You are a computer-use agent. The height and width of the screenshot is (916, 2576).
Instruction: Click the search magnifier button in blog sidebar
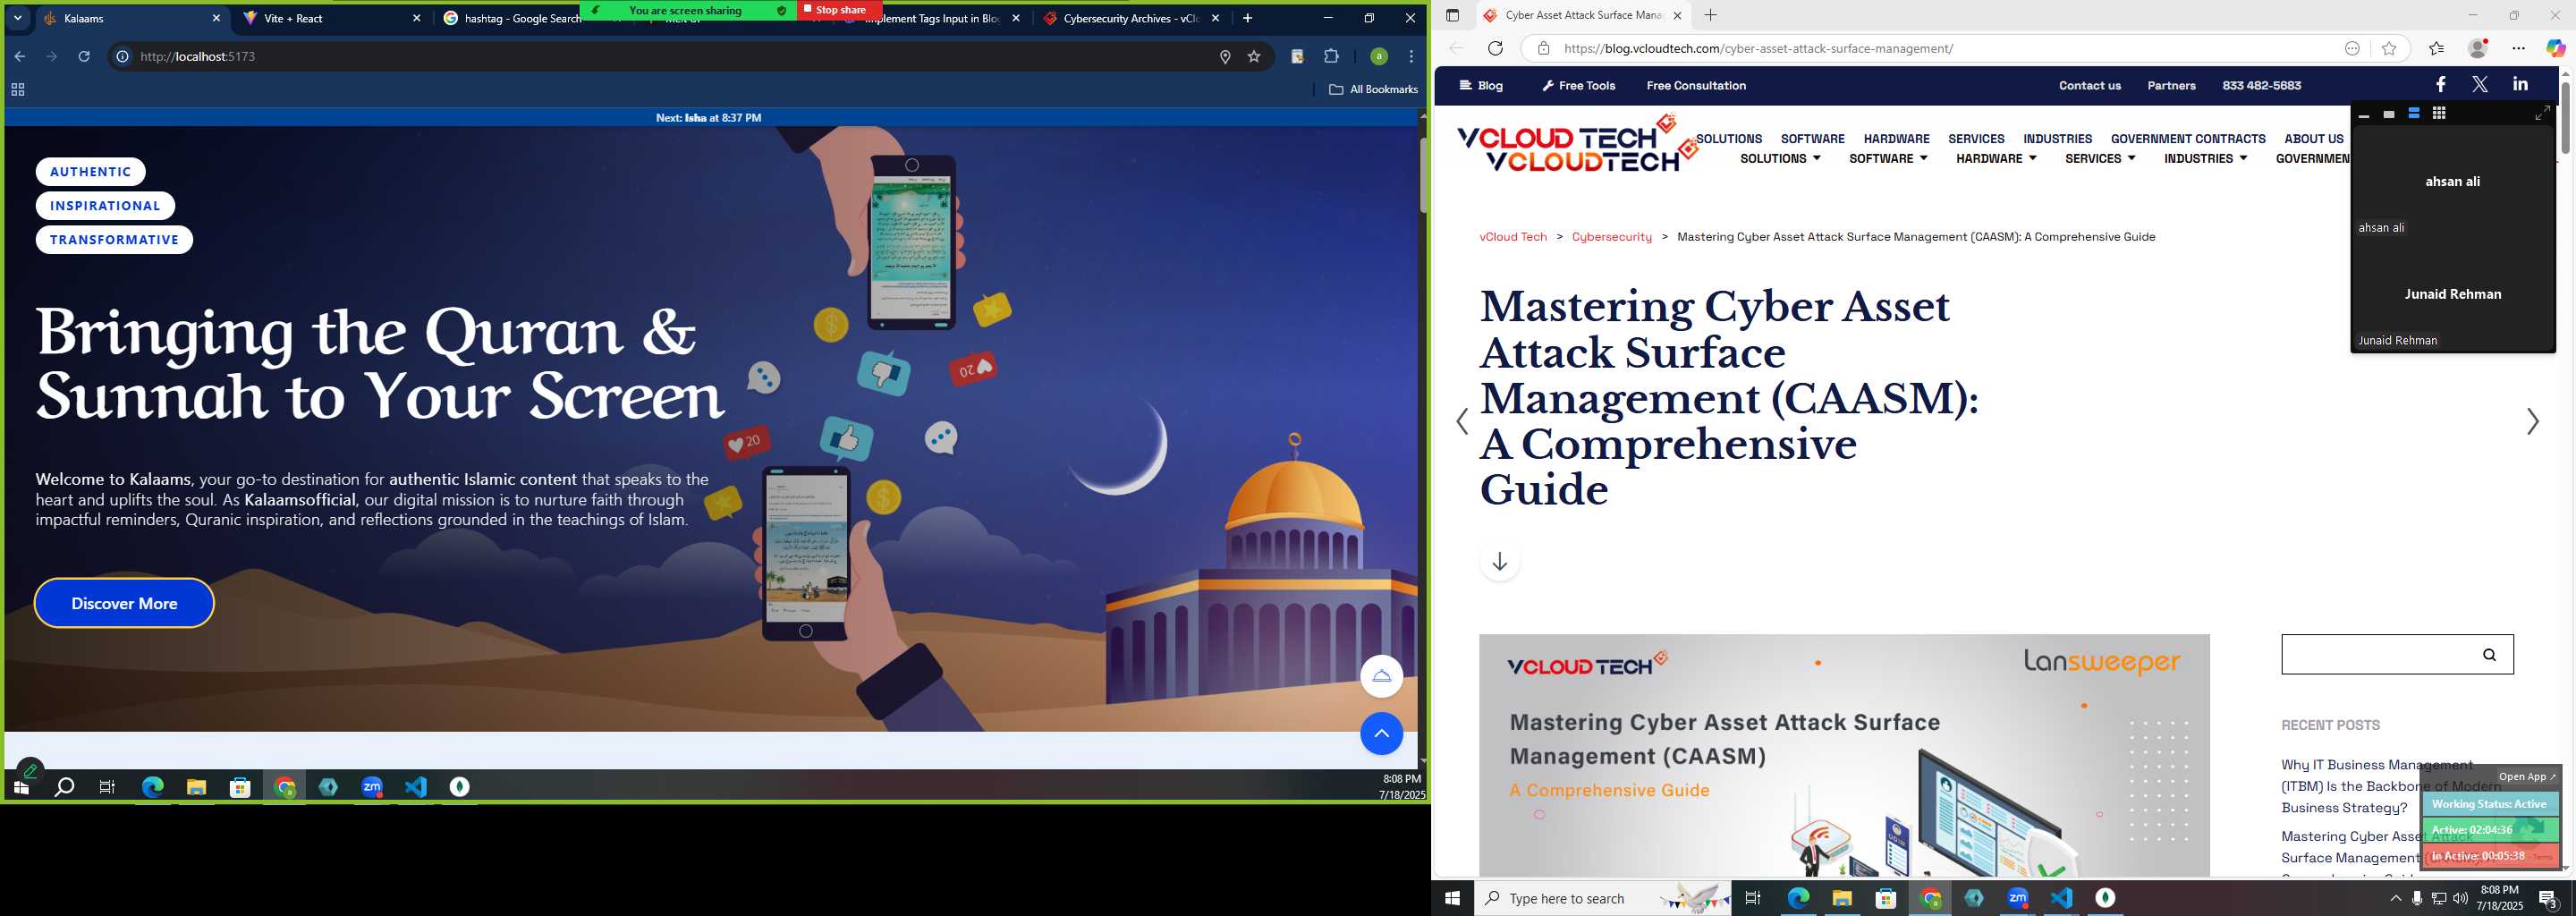click(x=2489, y=655)
